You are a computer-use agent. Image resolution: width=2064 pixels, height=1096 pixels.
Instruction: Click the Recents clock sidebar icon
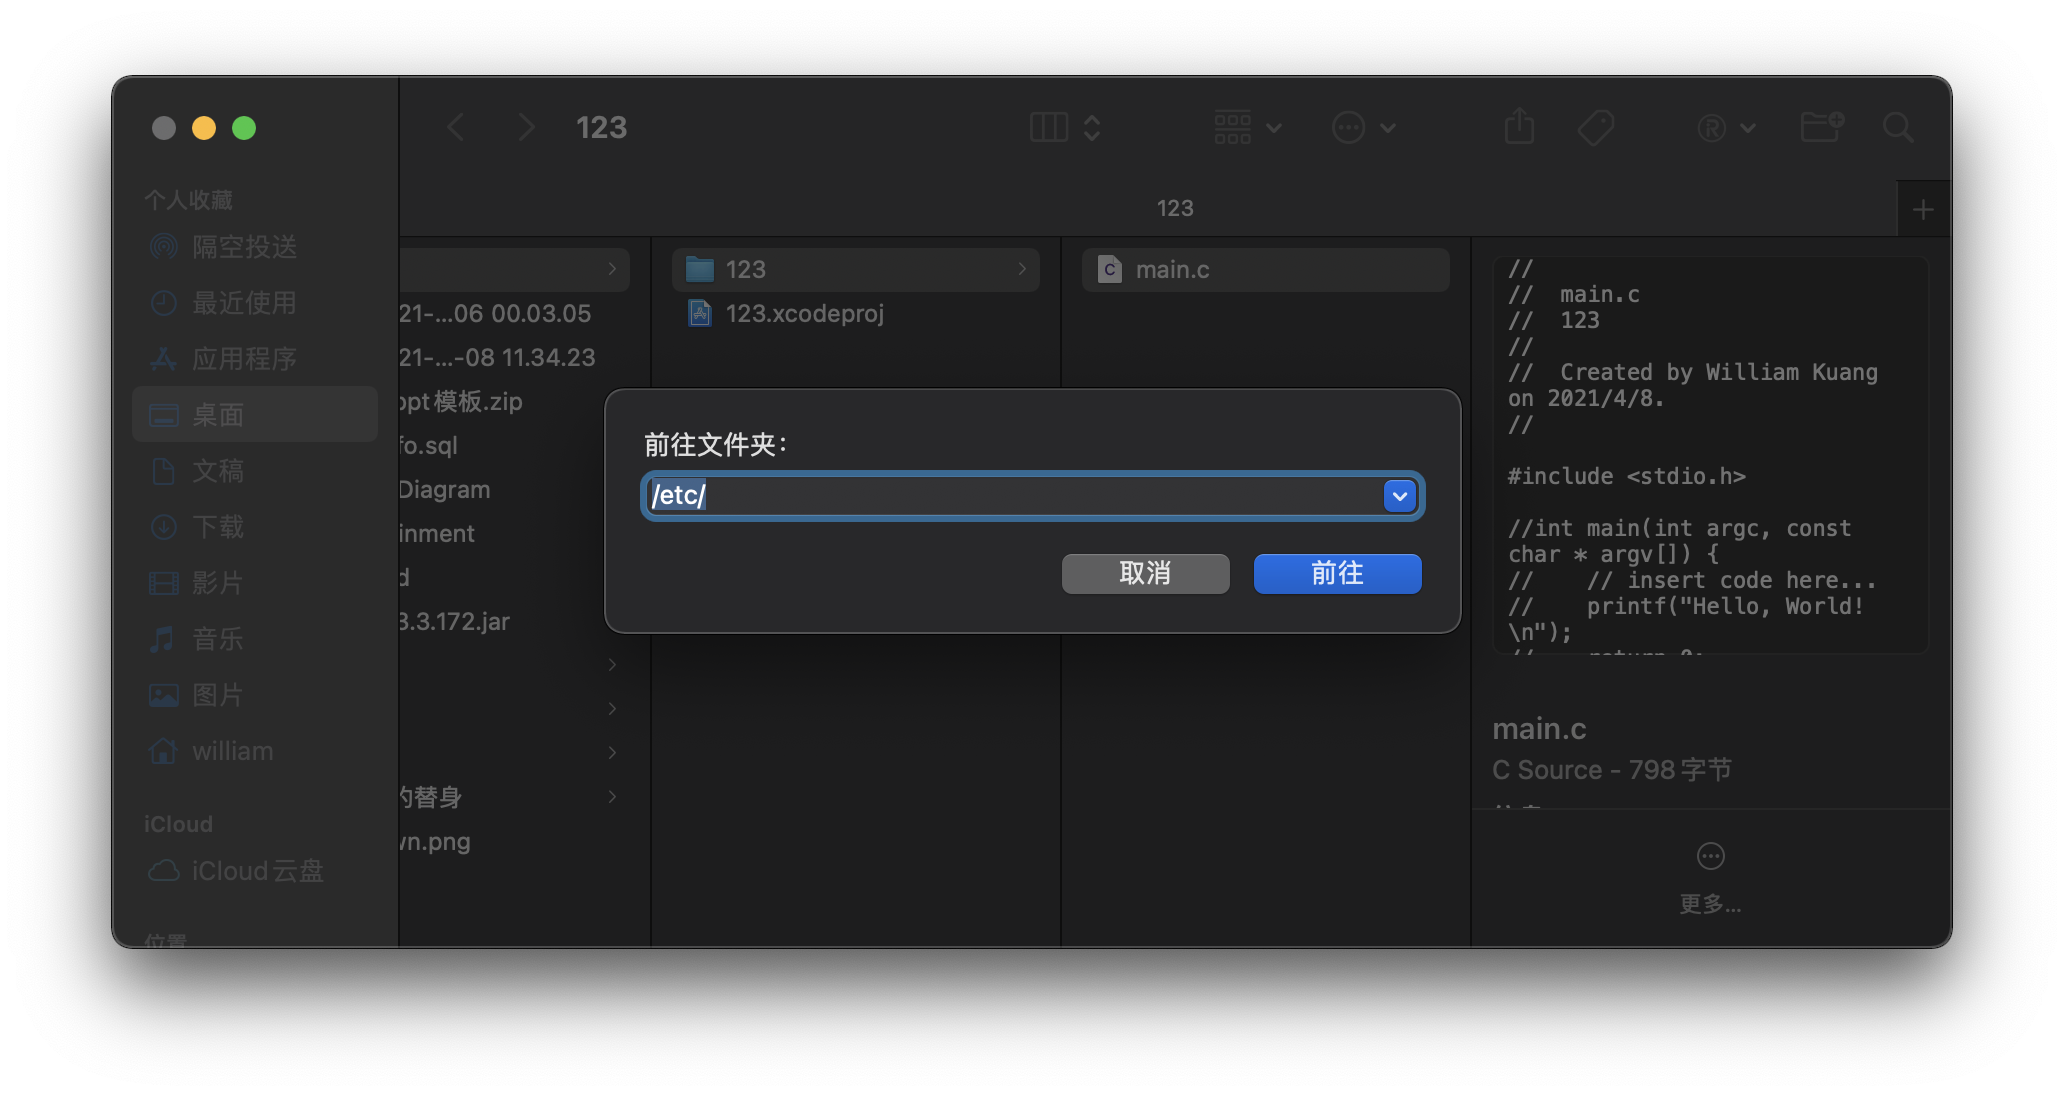coord(163,303)
